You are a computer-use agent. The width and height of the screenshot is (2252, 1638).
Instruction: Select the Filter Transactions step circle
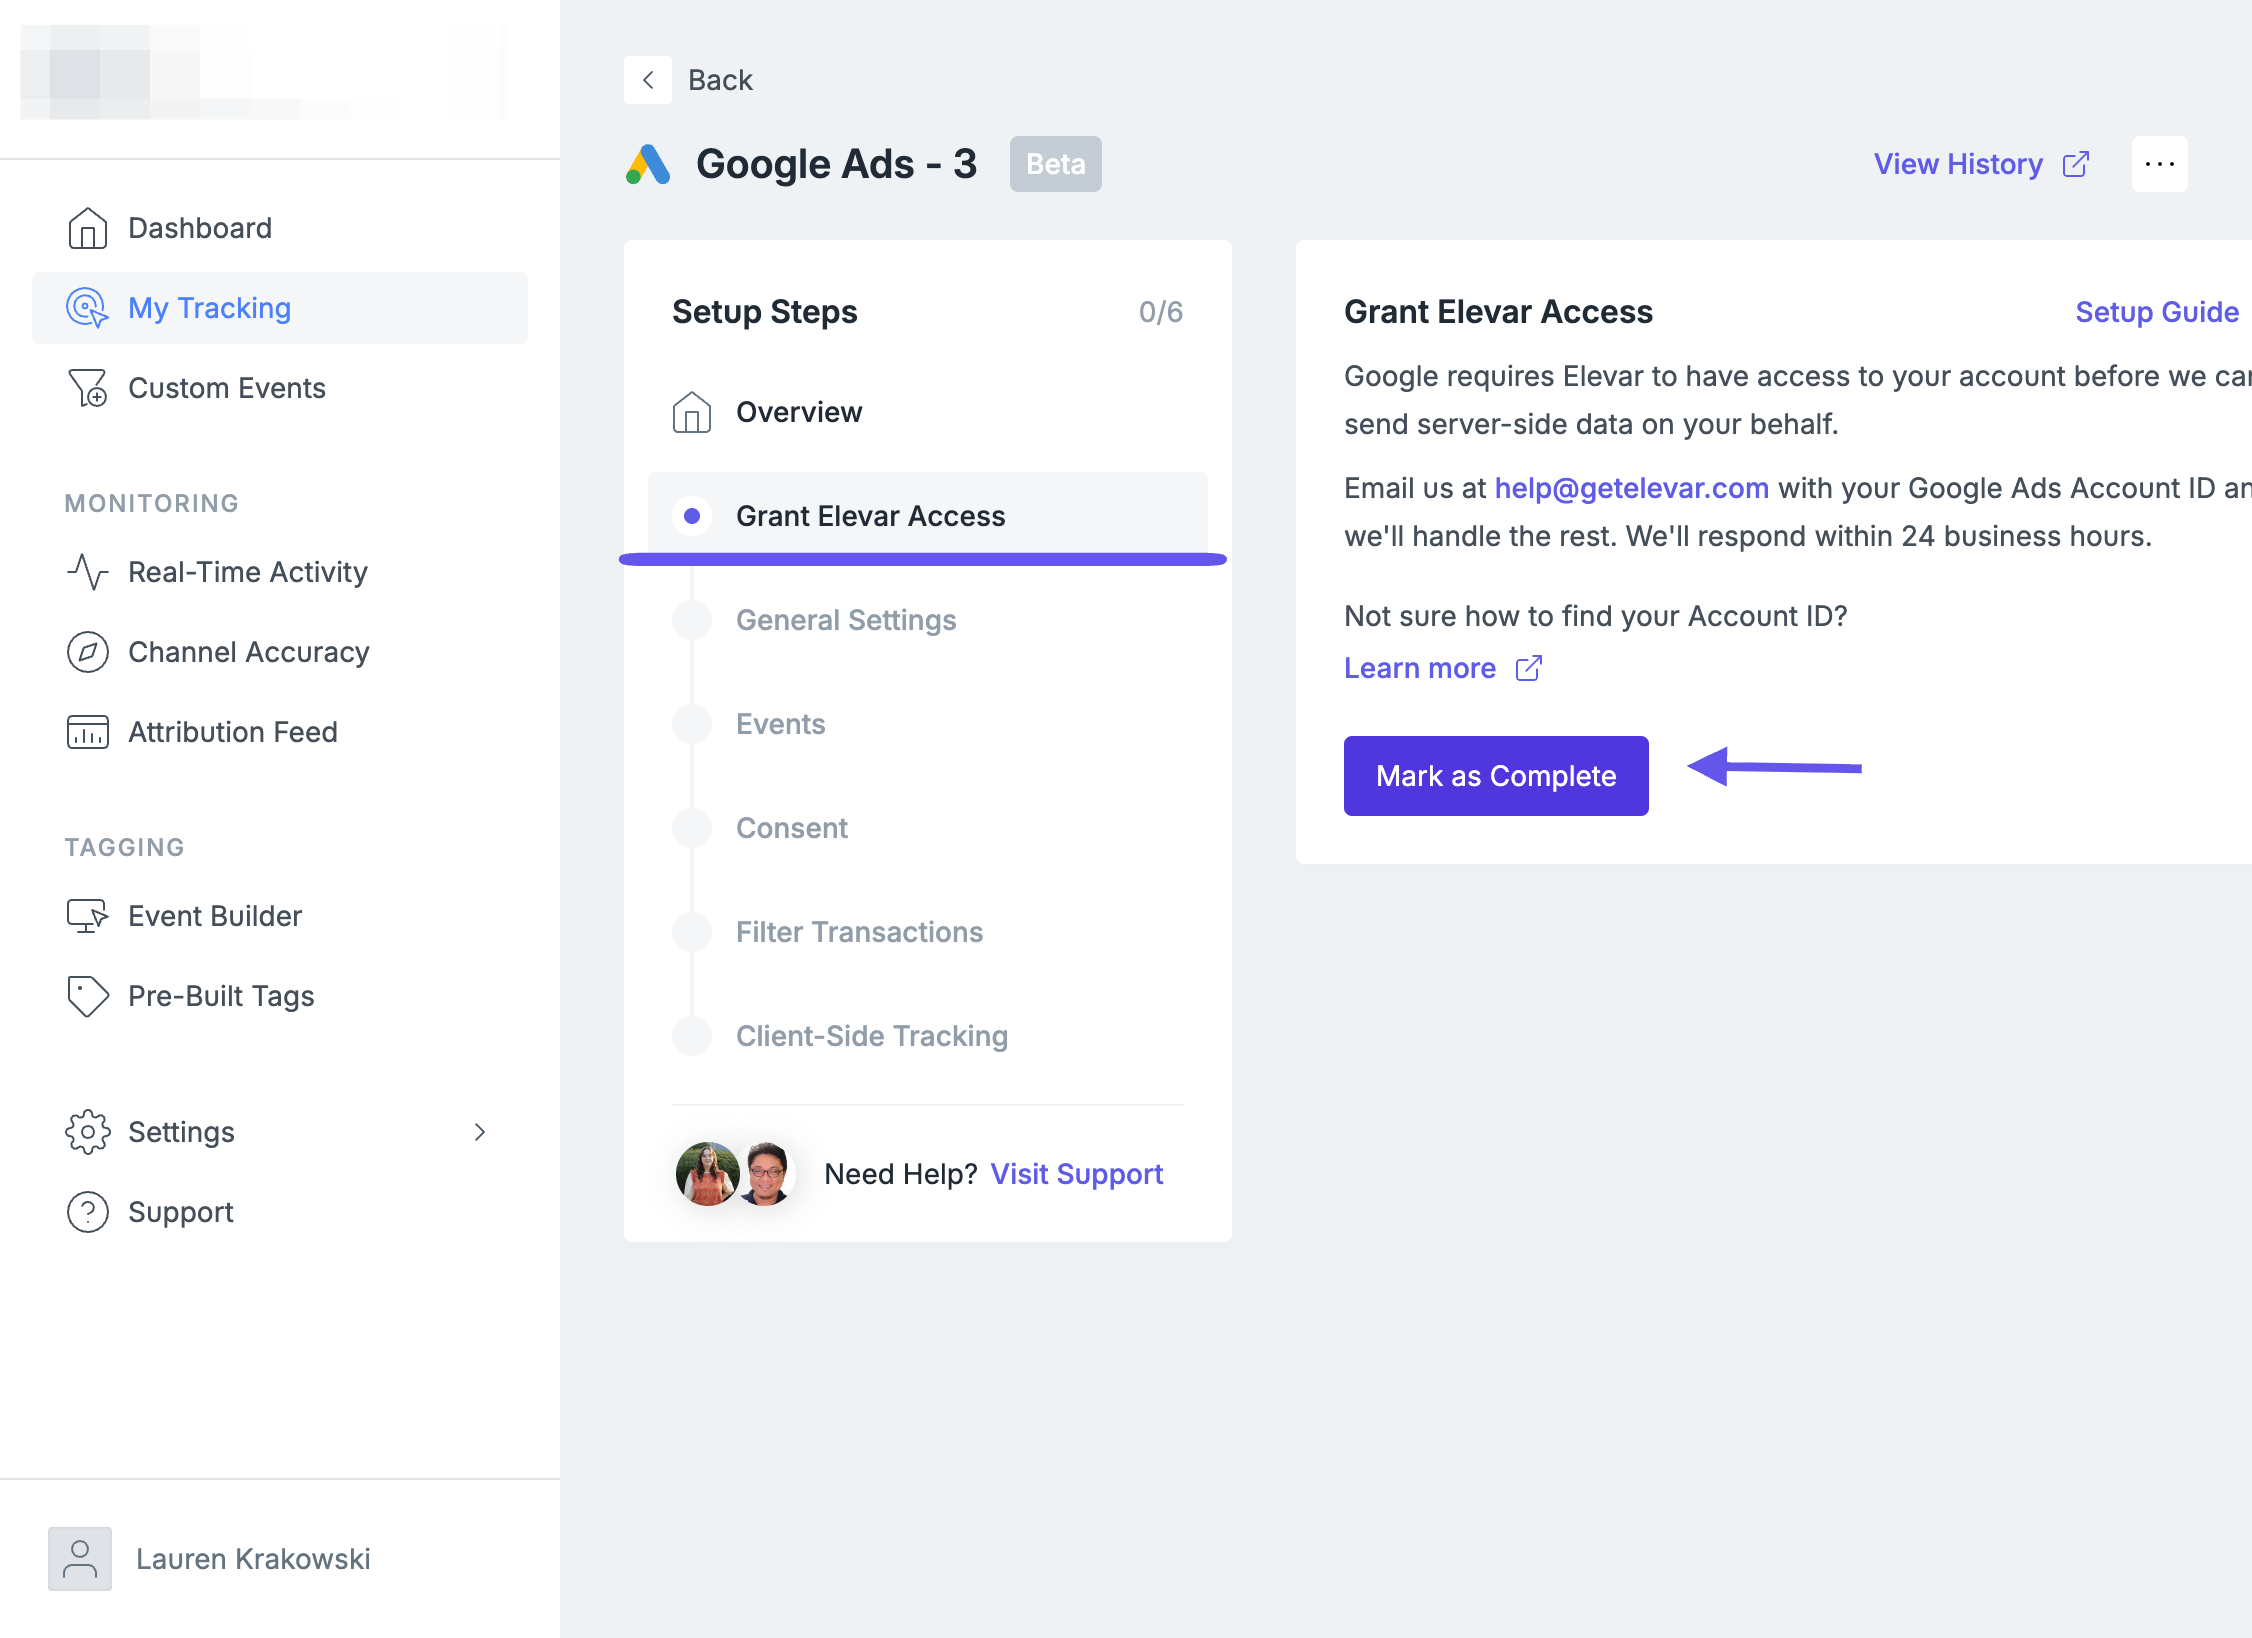coord(692,932)
